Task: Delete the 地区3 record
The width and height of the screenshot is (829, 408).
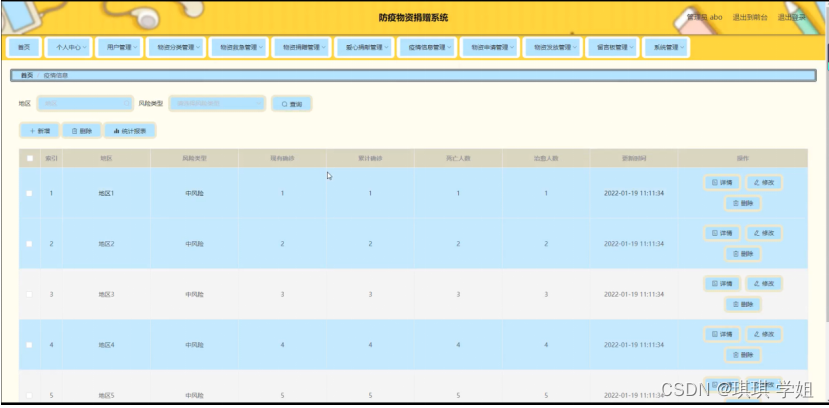Action: [743, 304]
